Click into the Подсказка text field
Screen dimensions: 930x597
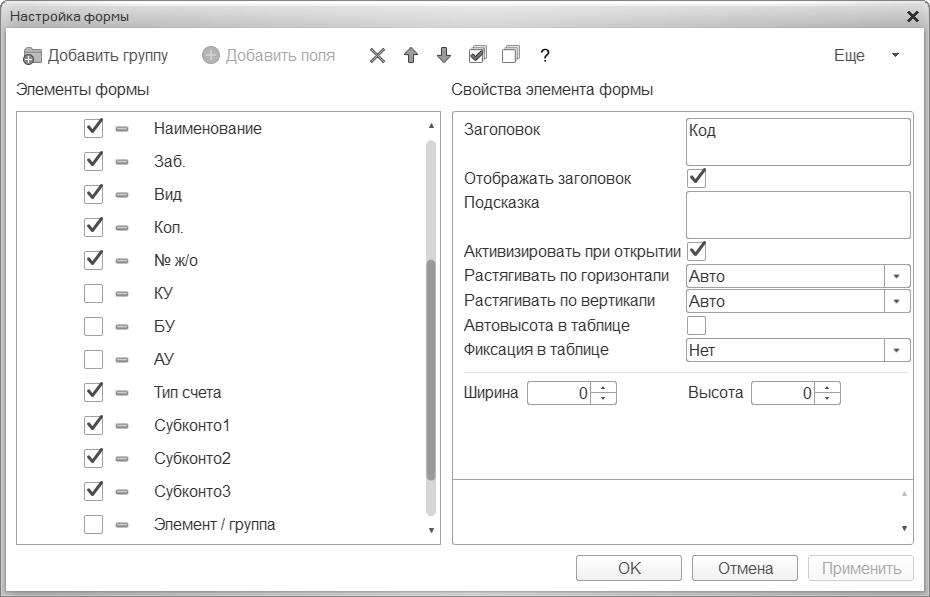pyautogui.click(x=797, y=214)
